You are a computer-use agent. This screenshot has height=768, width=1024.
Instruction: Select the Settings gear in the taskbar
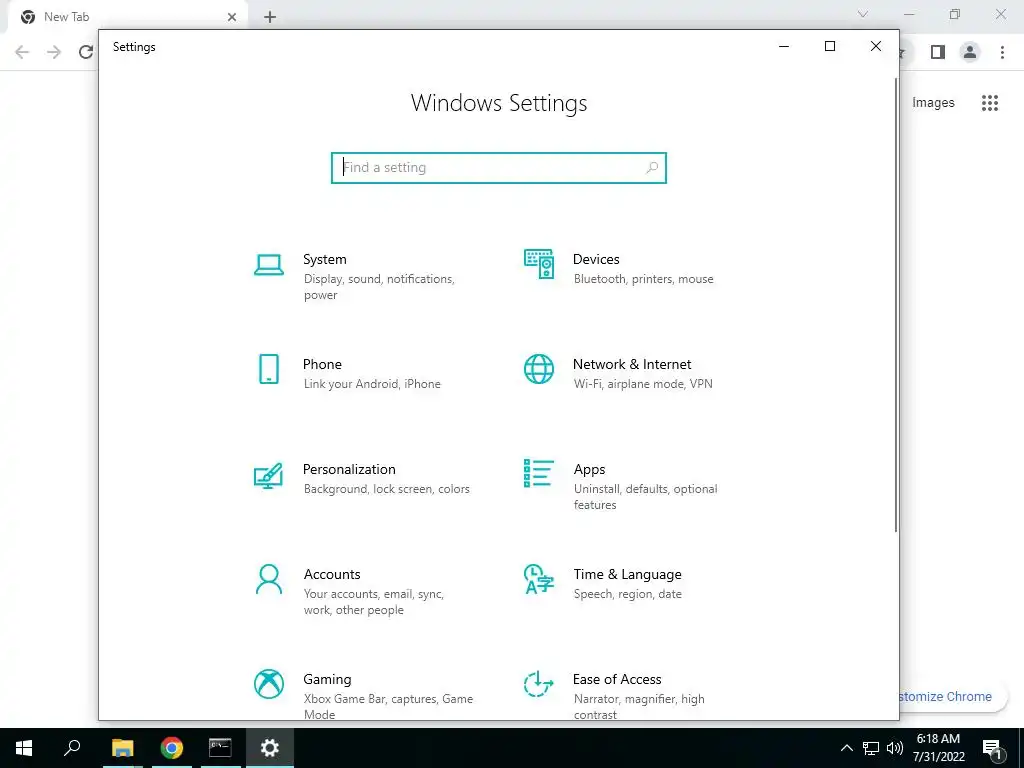click(270, 748)
